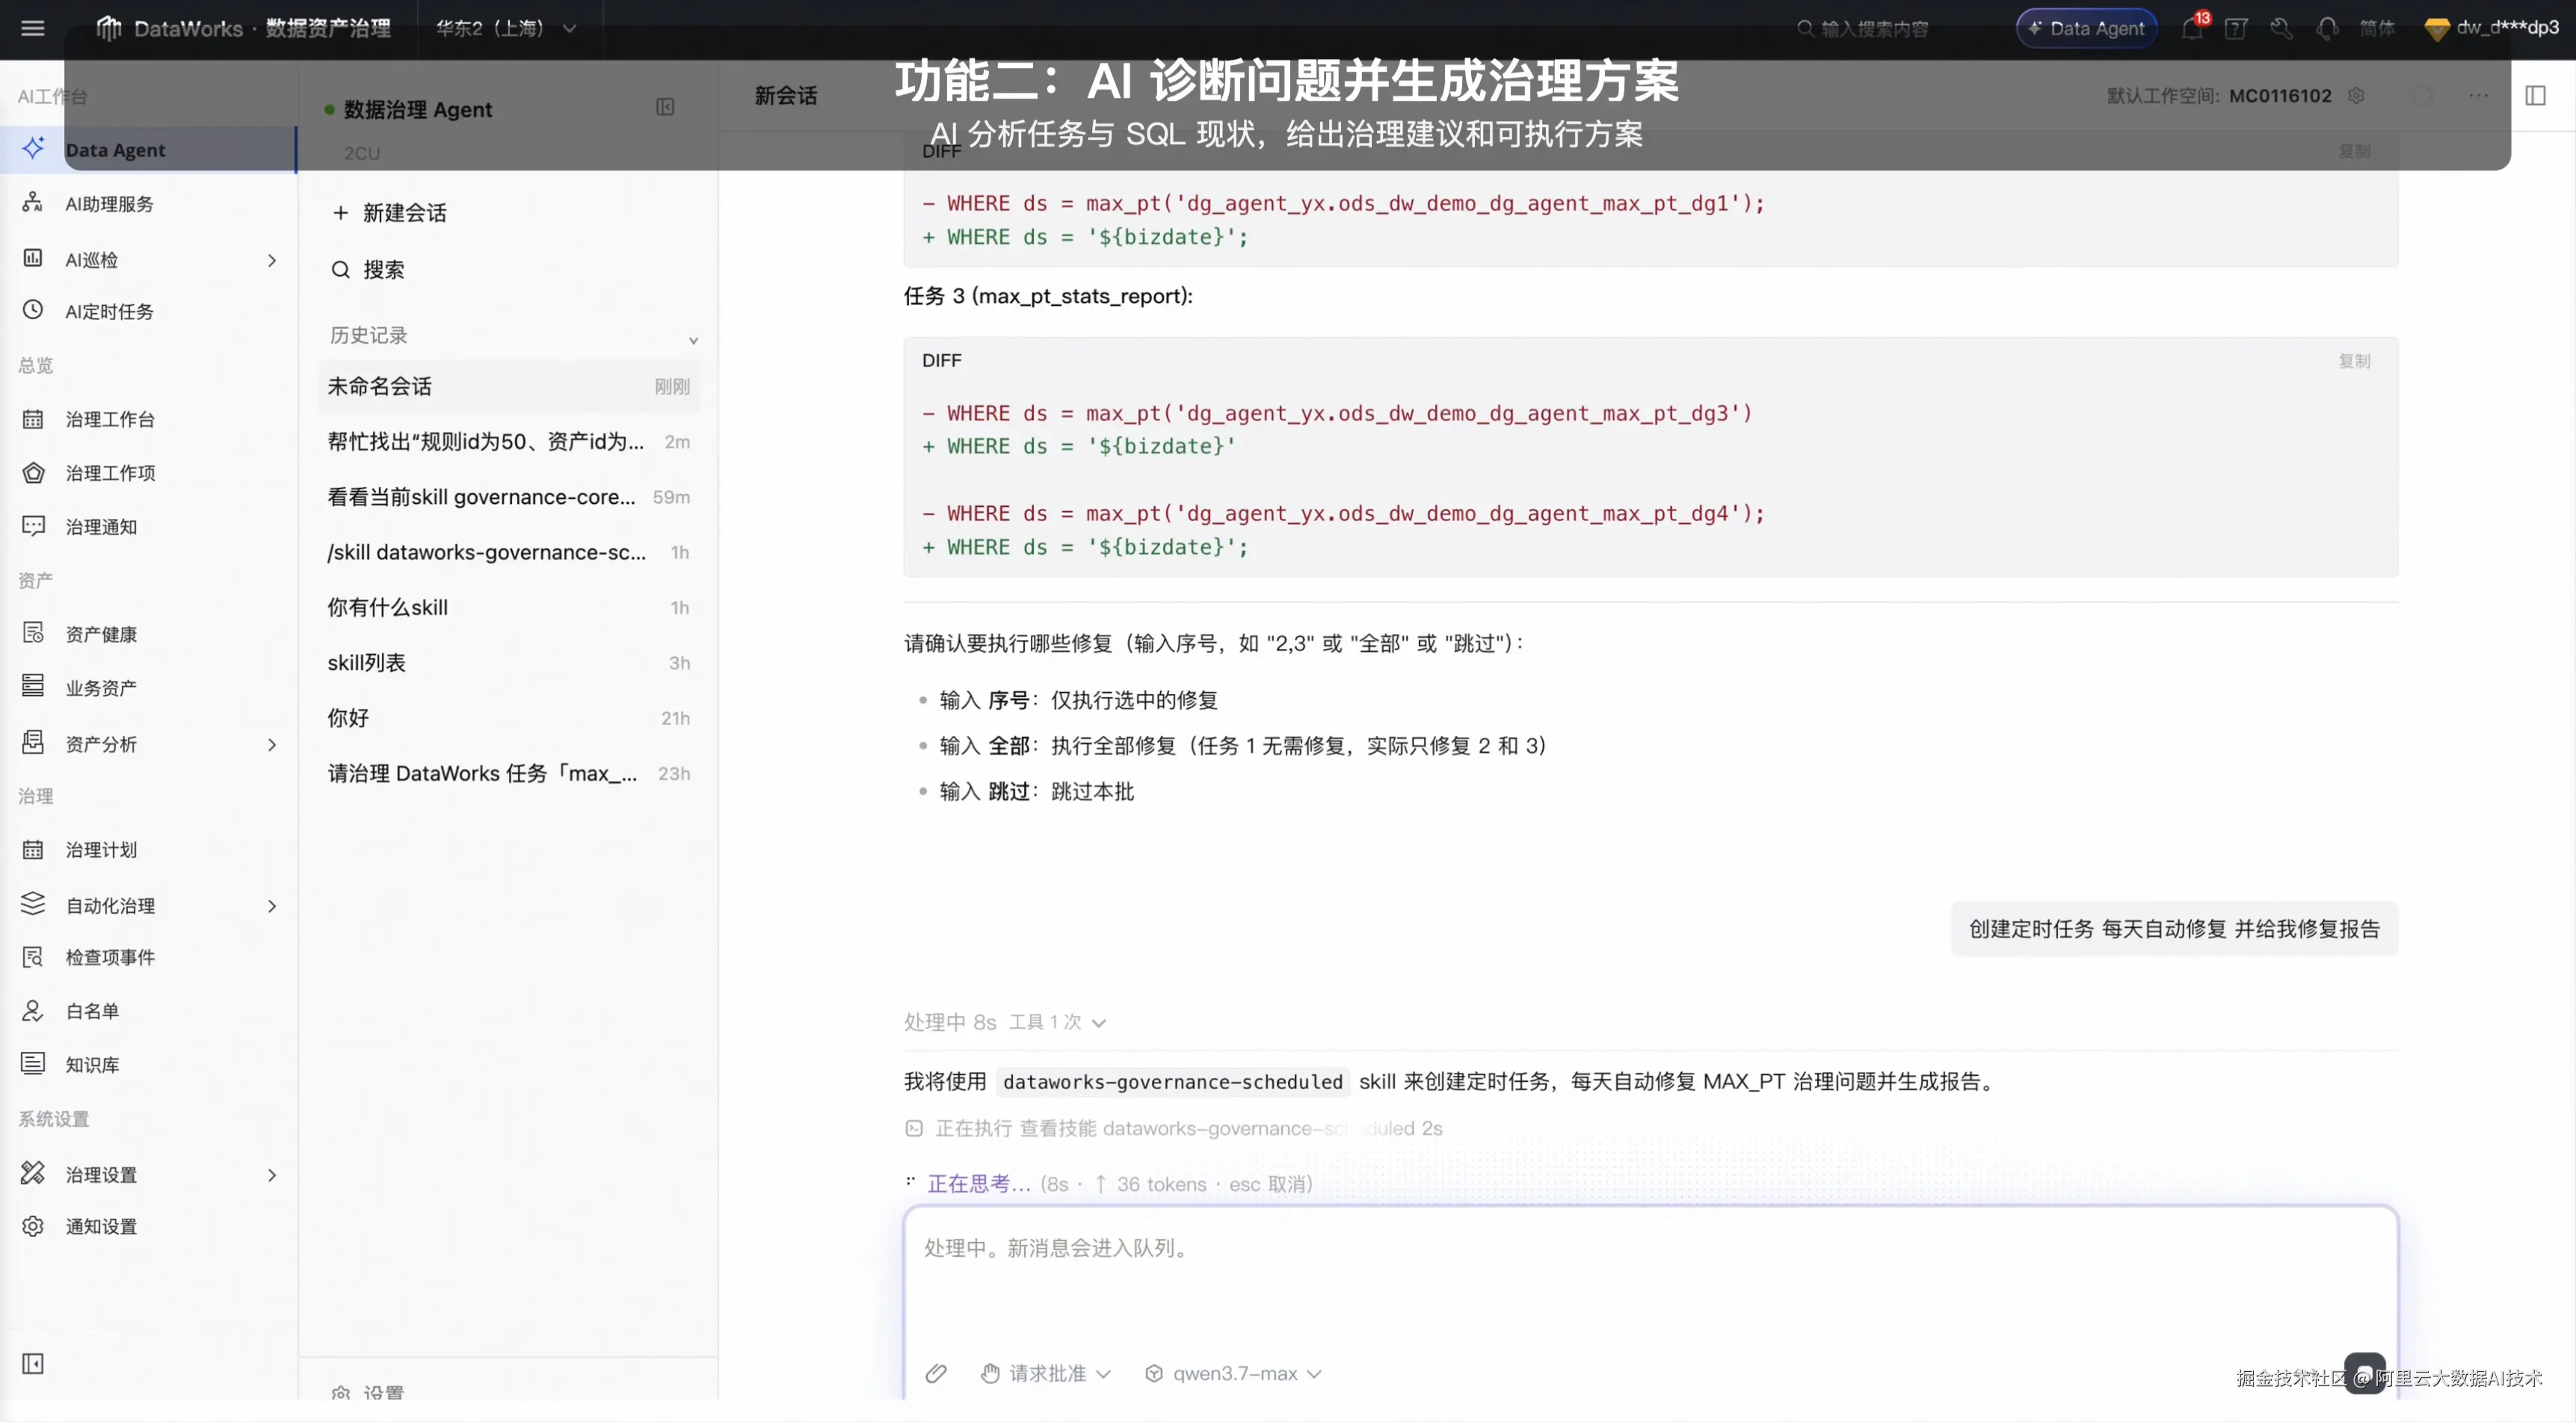Open the 帮忙找出“规则id为50 conversation

[509, 441]
